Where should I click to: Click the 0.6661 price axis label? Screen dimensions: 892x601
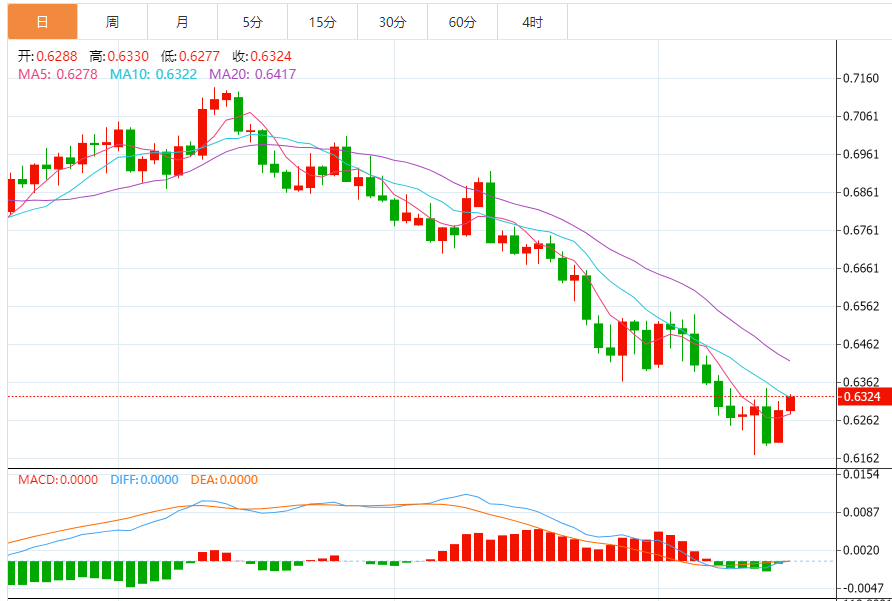(861, 268)
